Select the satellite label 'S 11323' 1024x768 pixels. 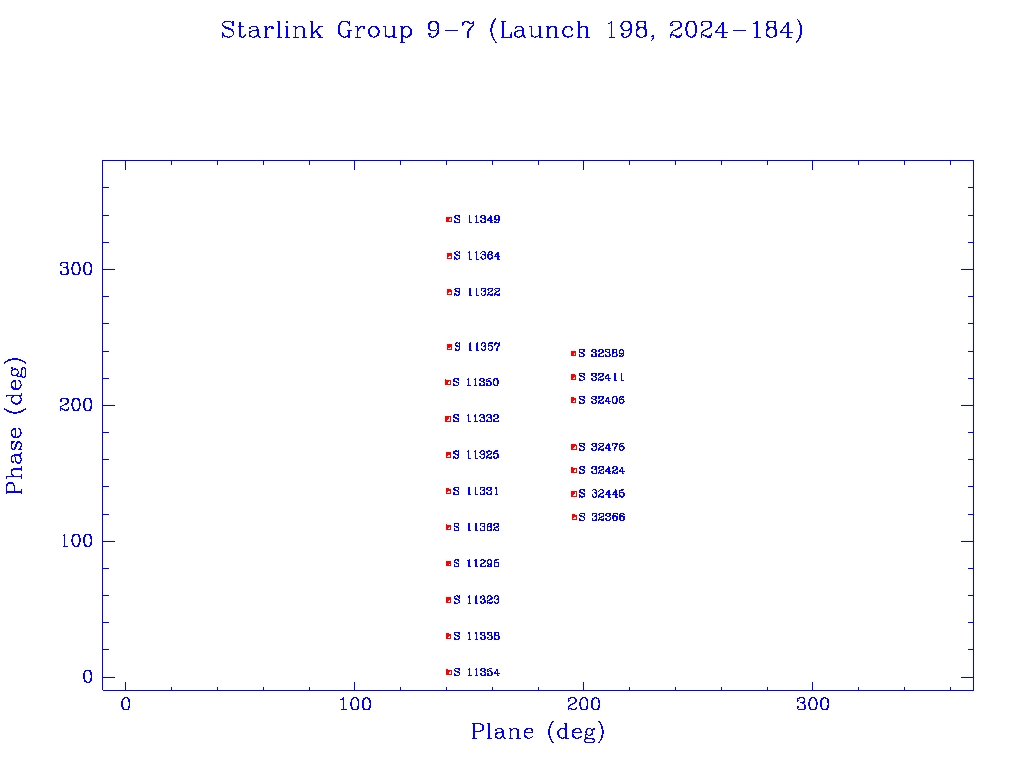(476, 600)
